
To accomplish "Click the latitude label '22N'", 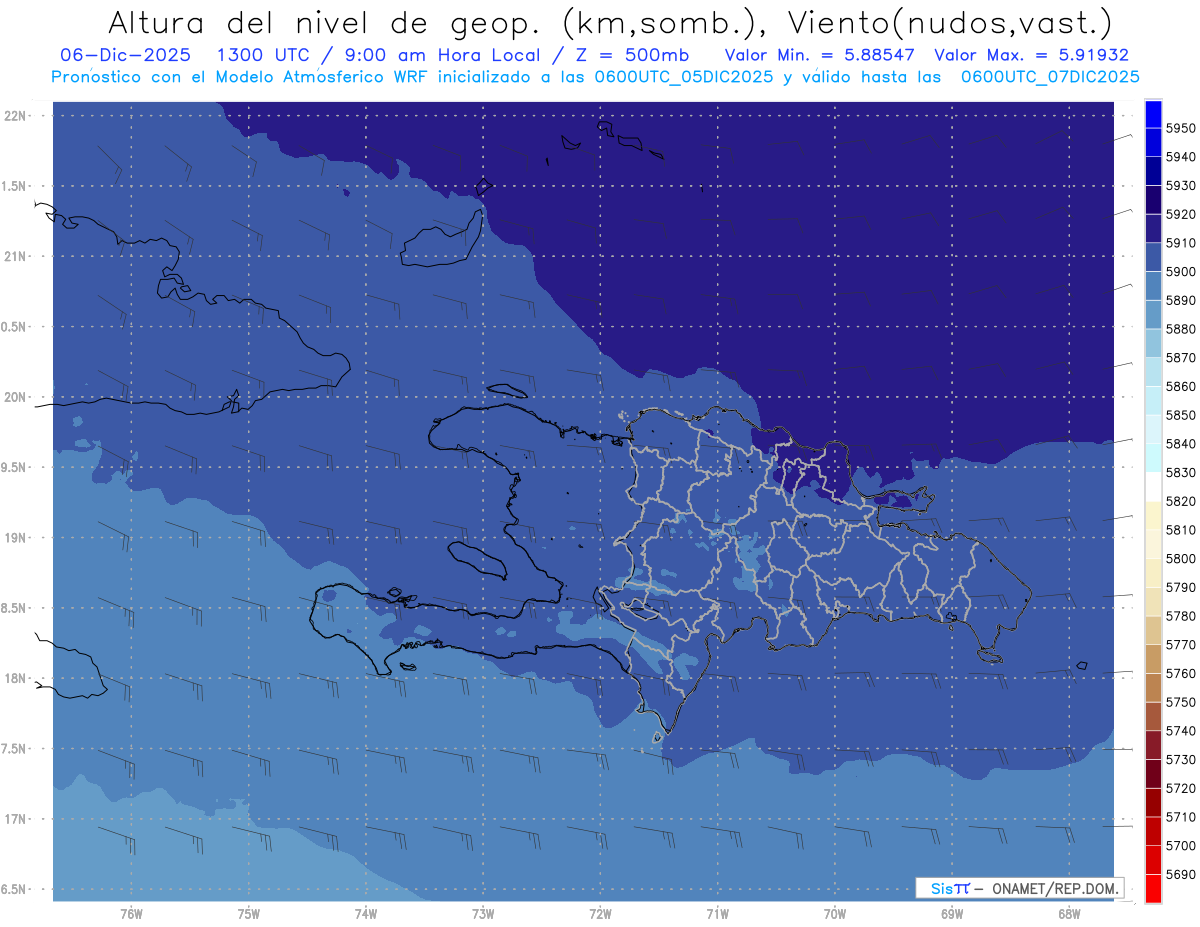I will click(x=15, y=115).
